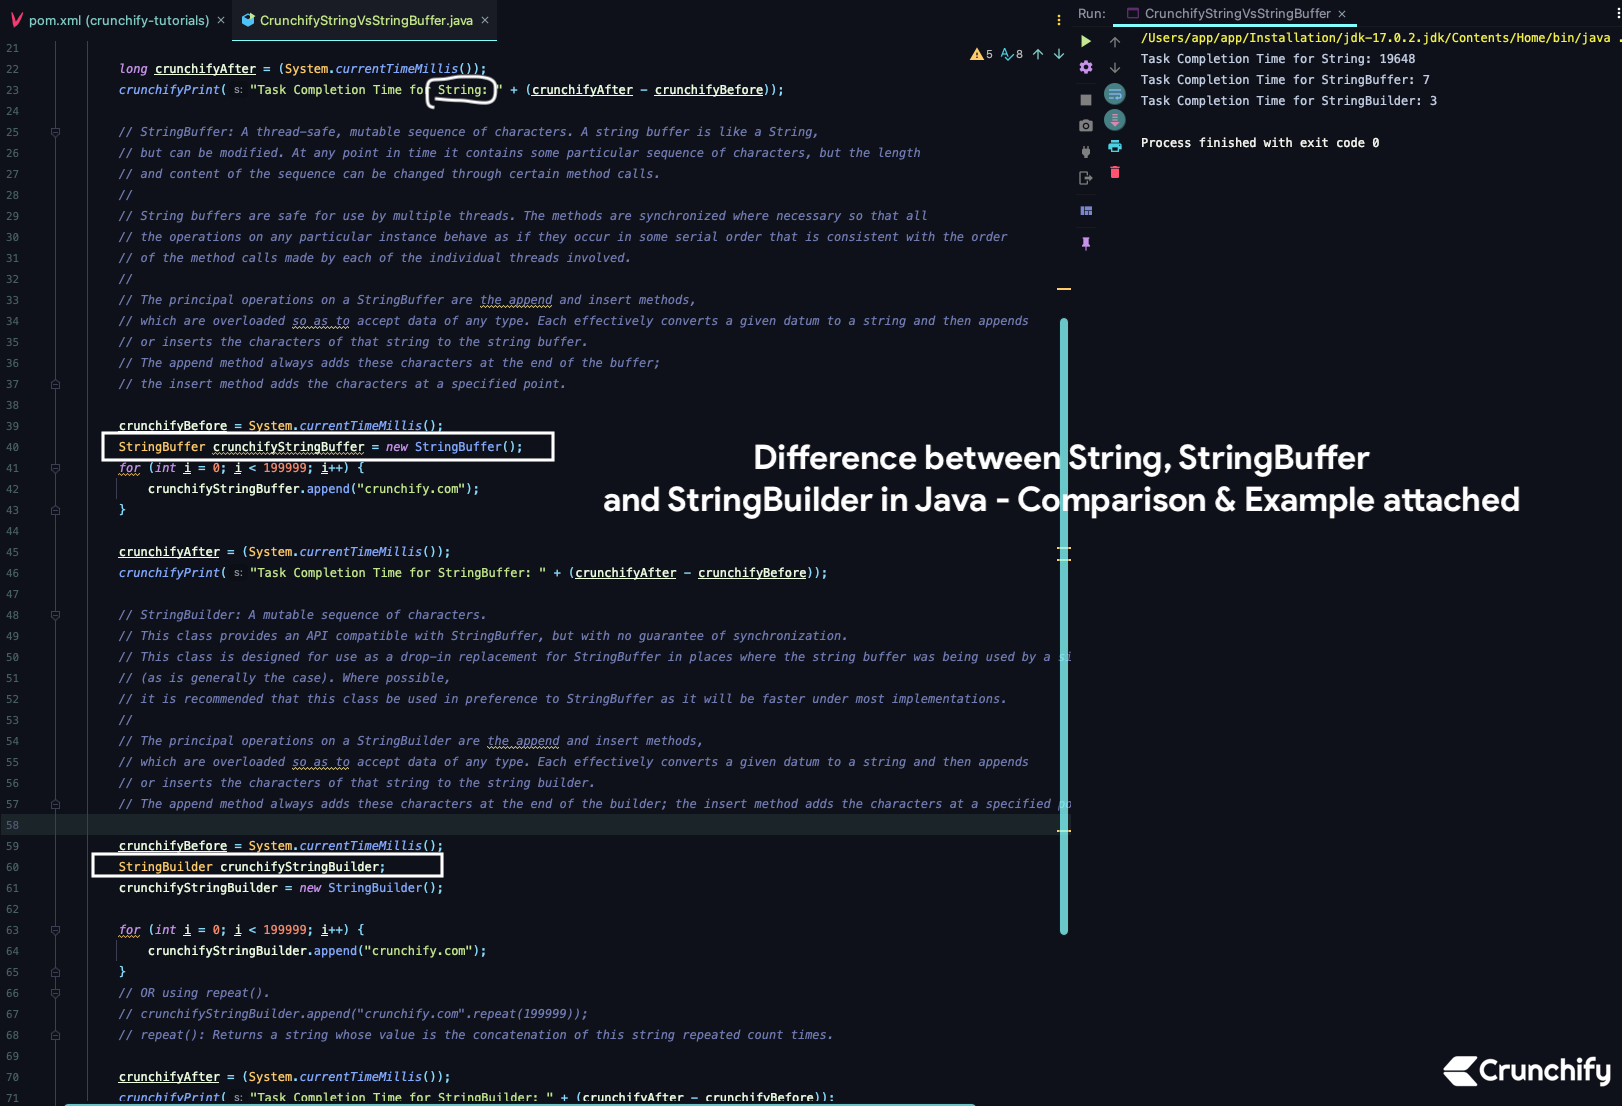Collapse the comment block at line 25
1622x1106 pixels.
click(55, 132)
